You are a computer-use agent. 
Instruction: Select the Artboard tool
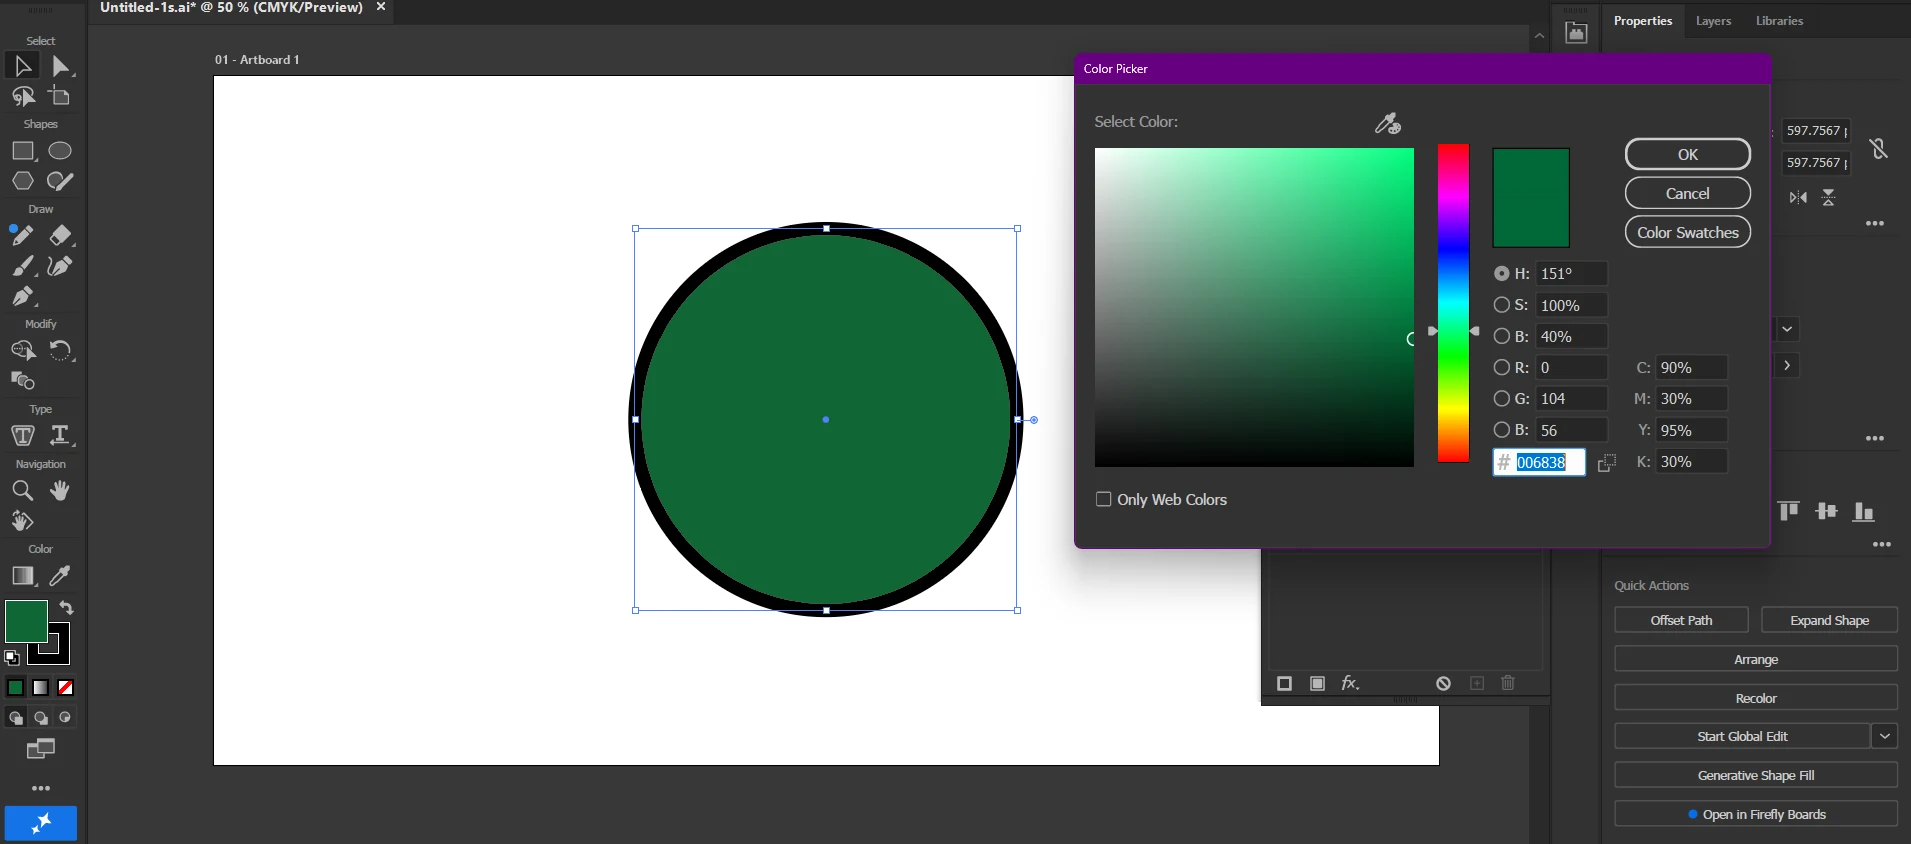[x=60, y=96]
